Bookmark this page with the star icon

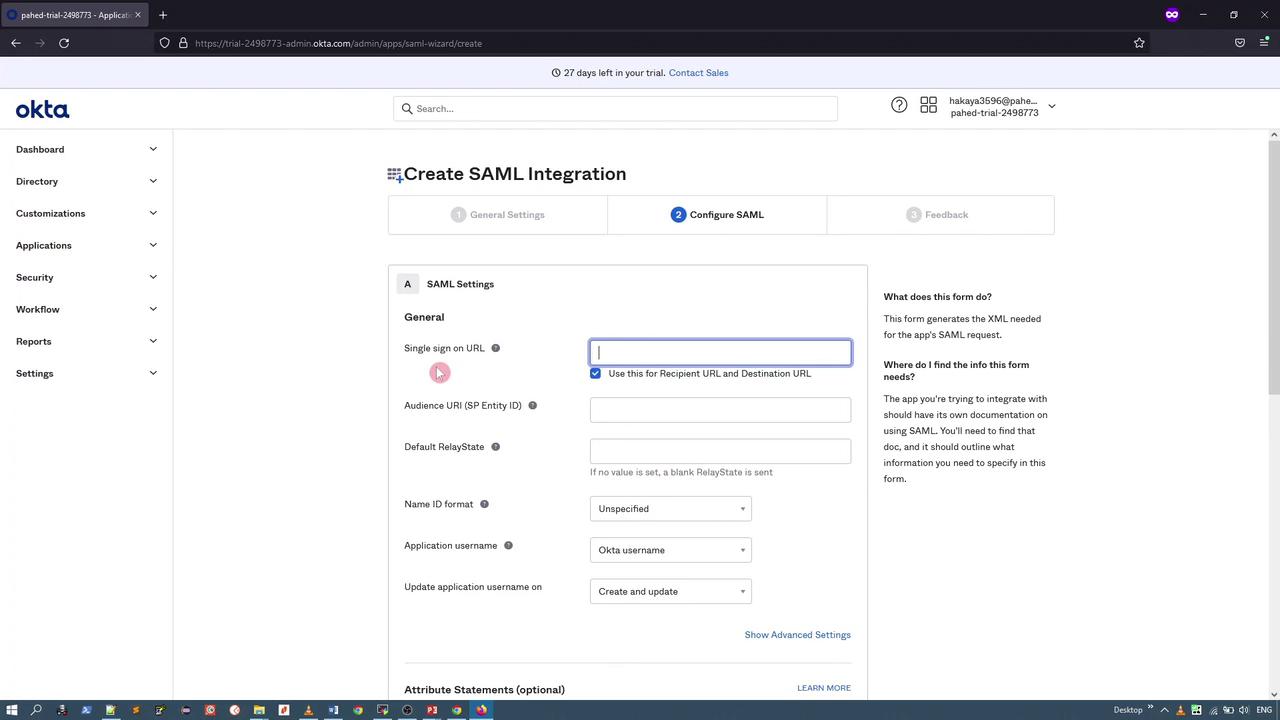point(1139,43)
